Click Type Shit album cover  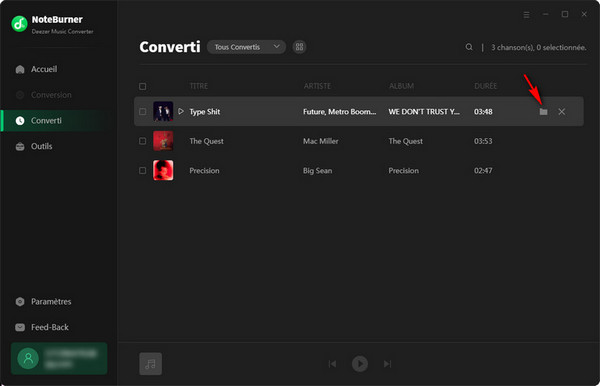163,111
